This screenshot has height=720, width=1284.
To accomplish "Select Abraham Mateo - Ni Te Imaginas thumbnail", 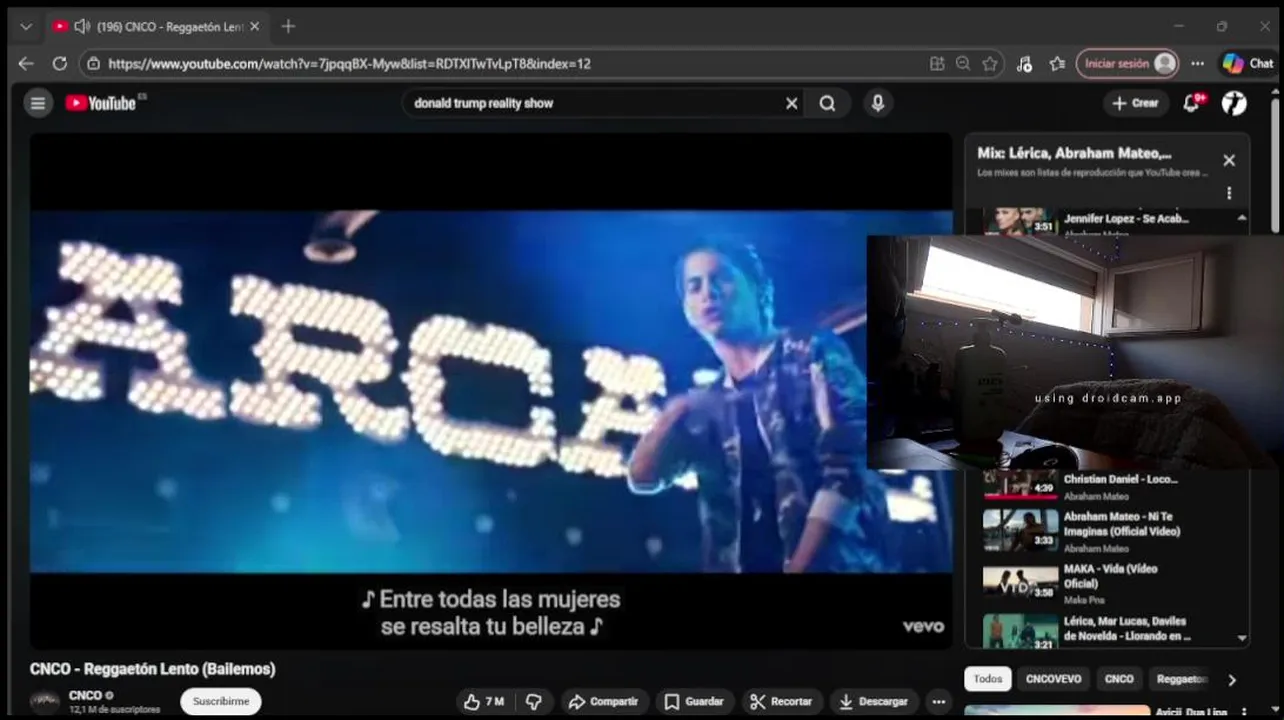I will click(x=1020, y=531).
